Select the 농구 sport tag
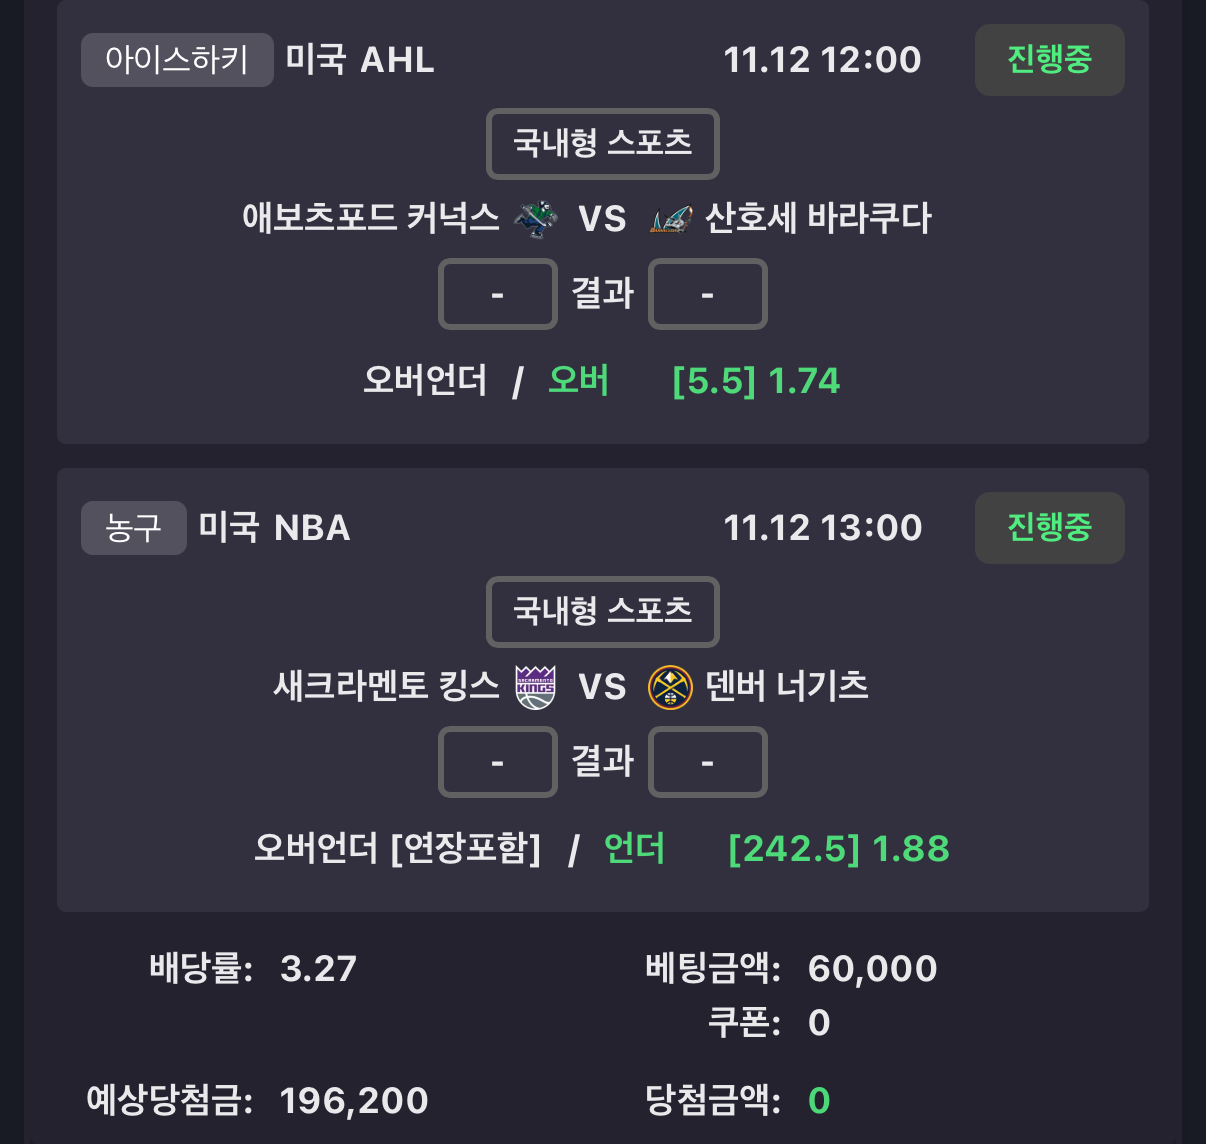Screen dimensions: 1206x1144 pyautogui.click(x=133, y=528)
